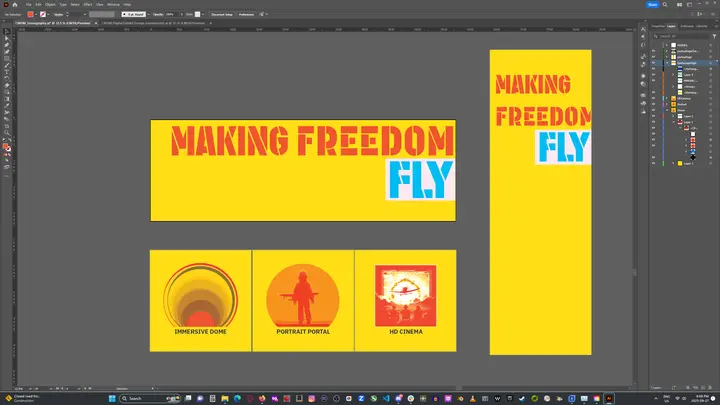Collapse the highlighted selected layer's arrow
The height and width of the screenshot is (405, 720).
(x=667, y=63)
